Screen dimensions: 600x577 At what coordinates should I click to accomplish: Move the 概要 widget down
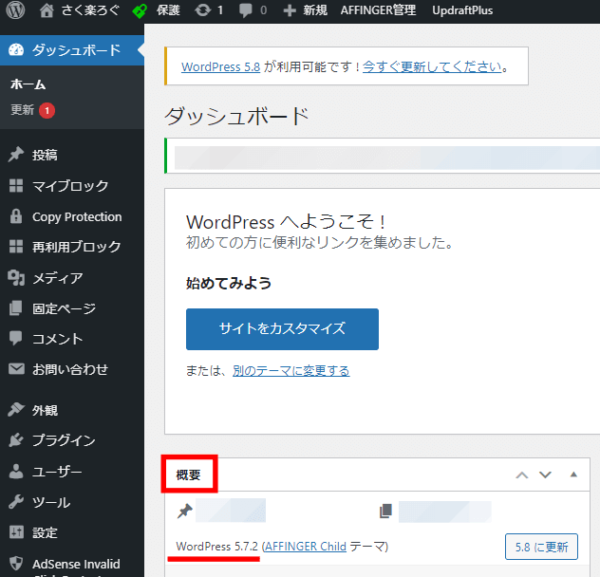point(545,475)
